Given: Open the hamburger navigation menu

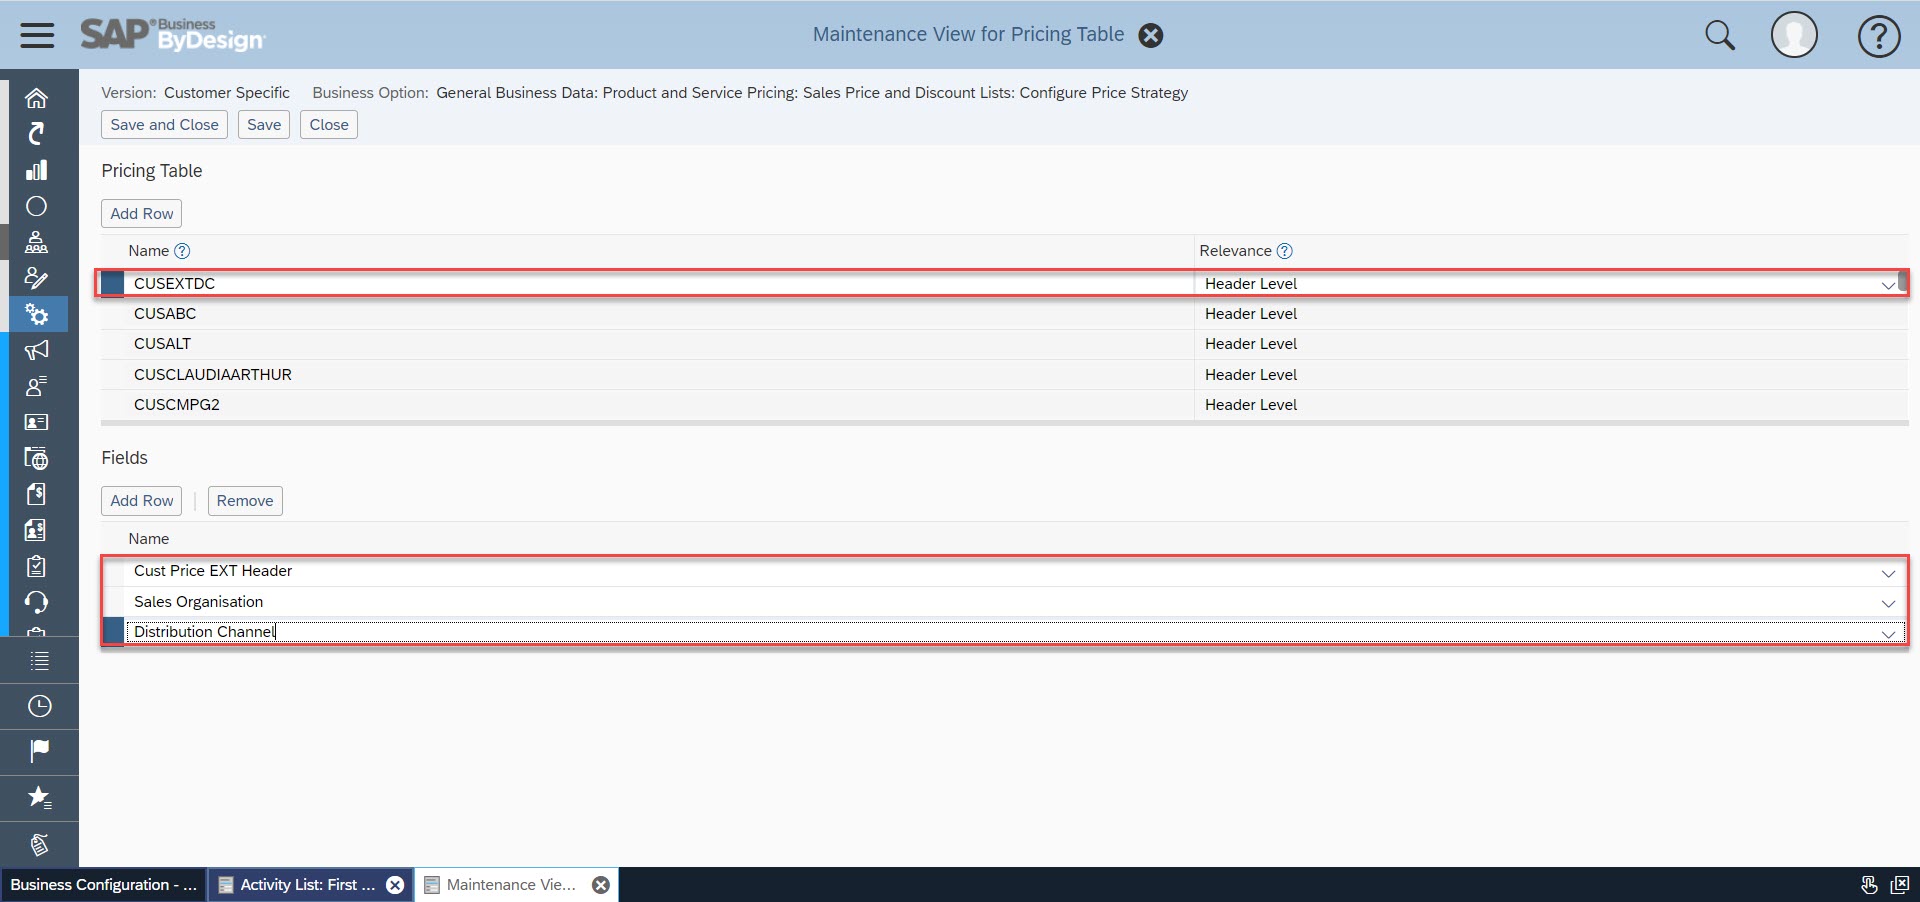Looking at the screenshot, I should (x=37, y=35).
